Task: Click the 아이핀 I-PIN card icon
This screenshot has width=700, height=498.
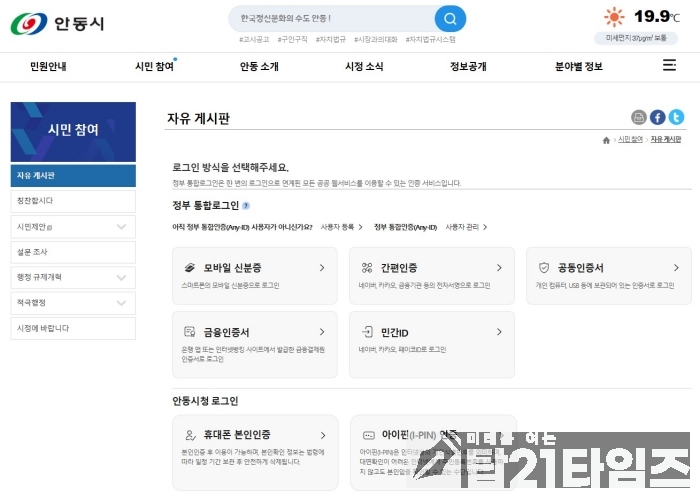Action: (368, 435)
